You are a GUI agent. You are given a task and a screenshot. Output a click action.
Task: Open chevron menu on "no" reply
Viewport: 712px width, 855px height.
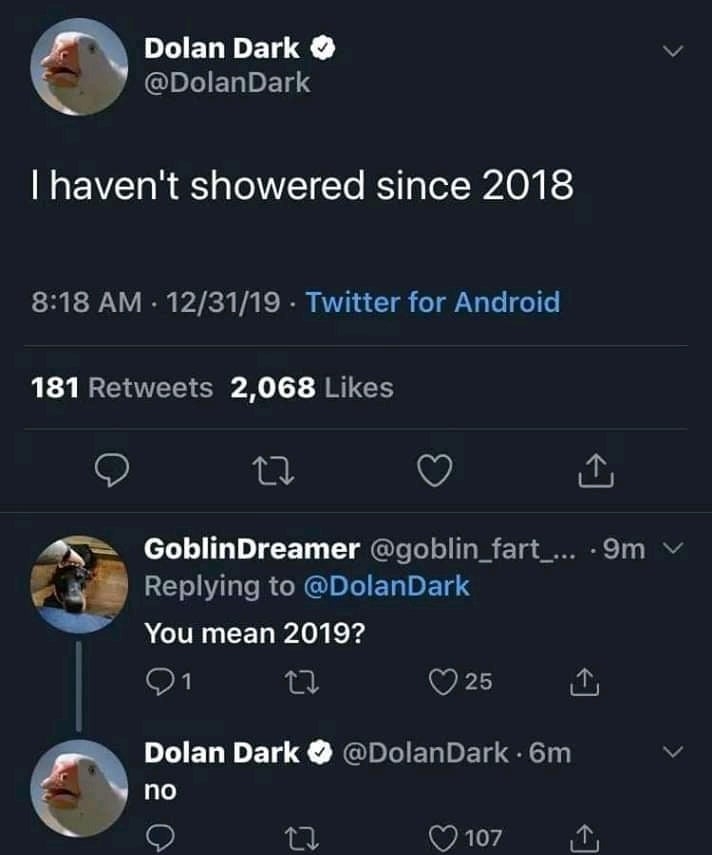(673, 752)
